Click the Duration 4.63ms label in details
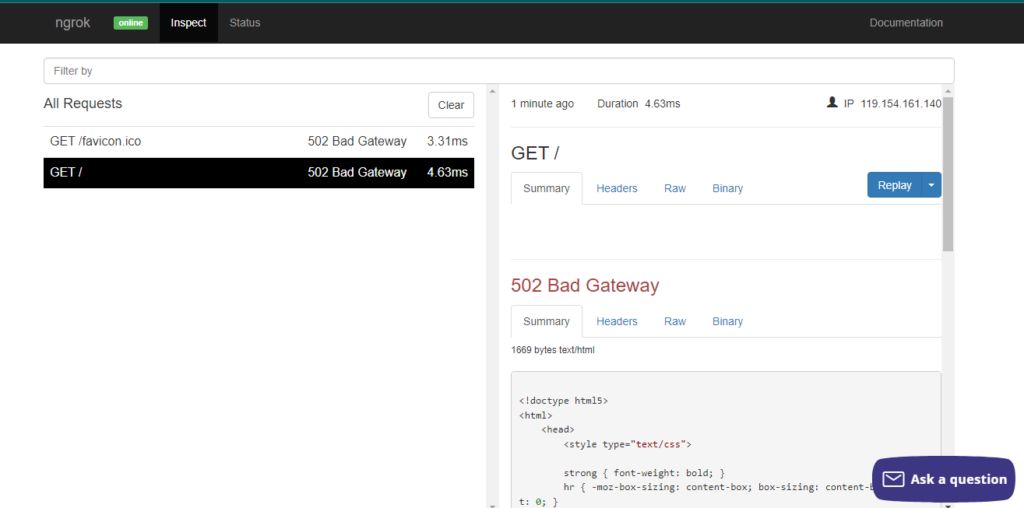Viewport: 1024px width, 508px height. click(x=639, y=104)
